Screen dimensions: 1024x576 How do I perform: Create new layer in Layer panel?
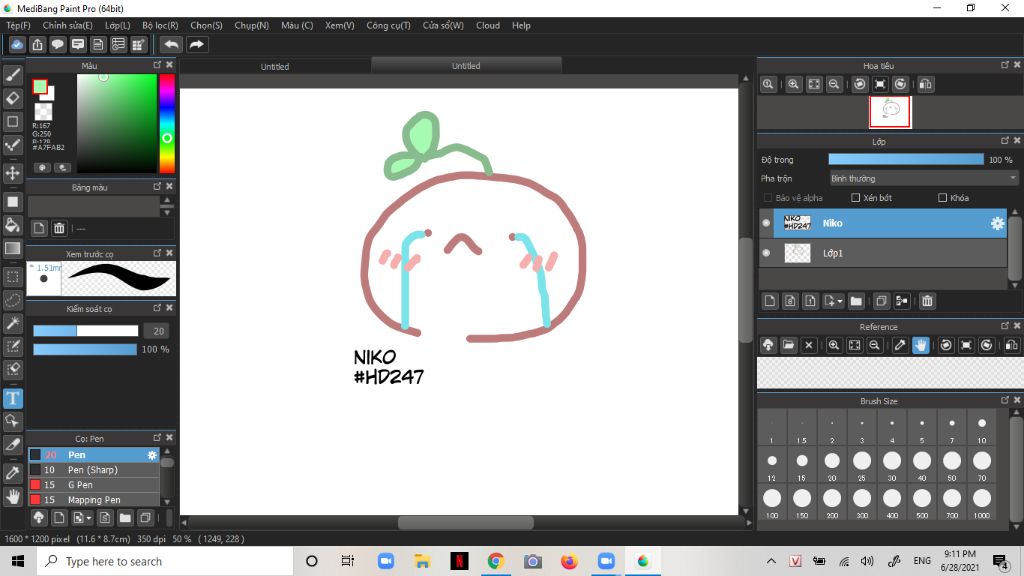[770, 301]
